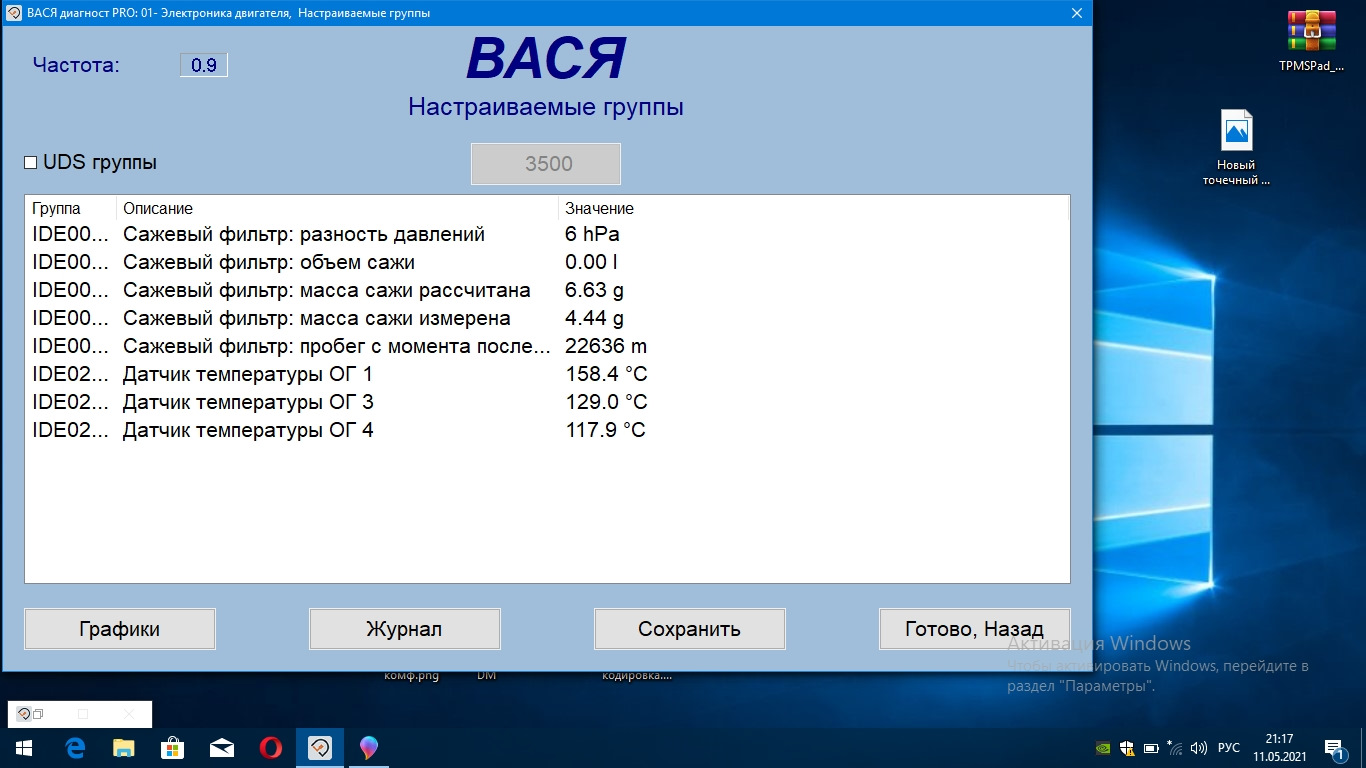Click value 129.0 °C

coord(606,402)
